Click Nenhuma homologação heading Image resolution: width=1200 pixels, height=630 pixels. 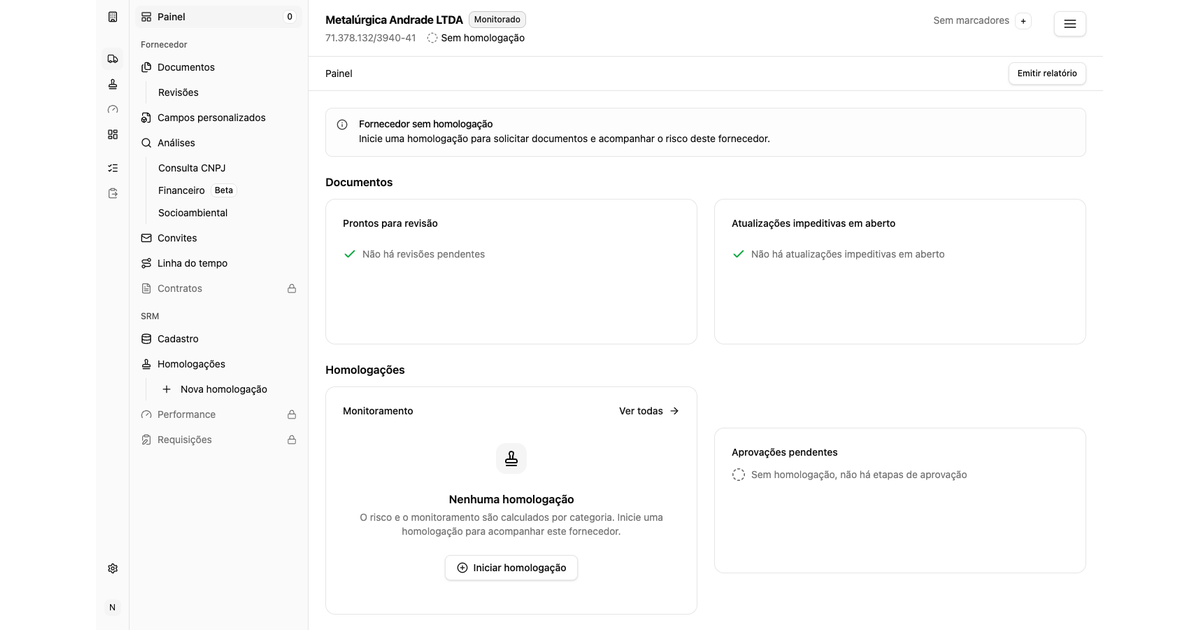click(x=511, y=499)
